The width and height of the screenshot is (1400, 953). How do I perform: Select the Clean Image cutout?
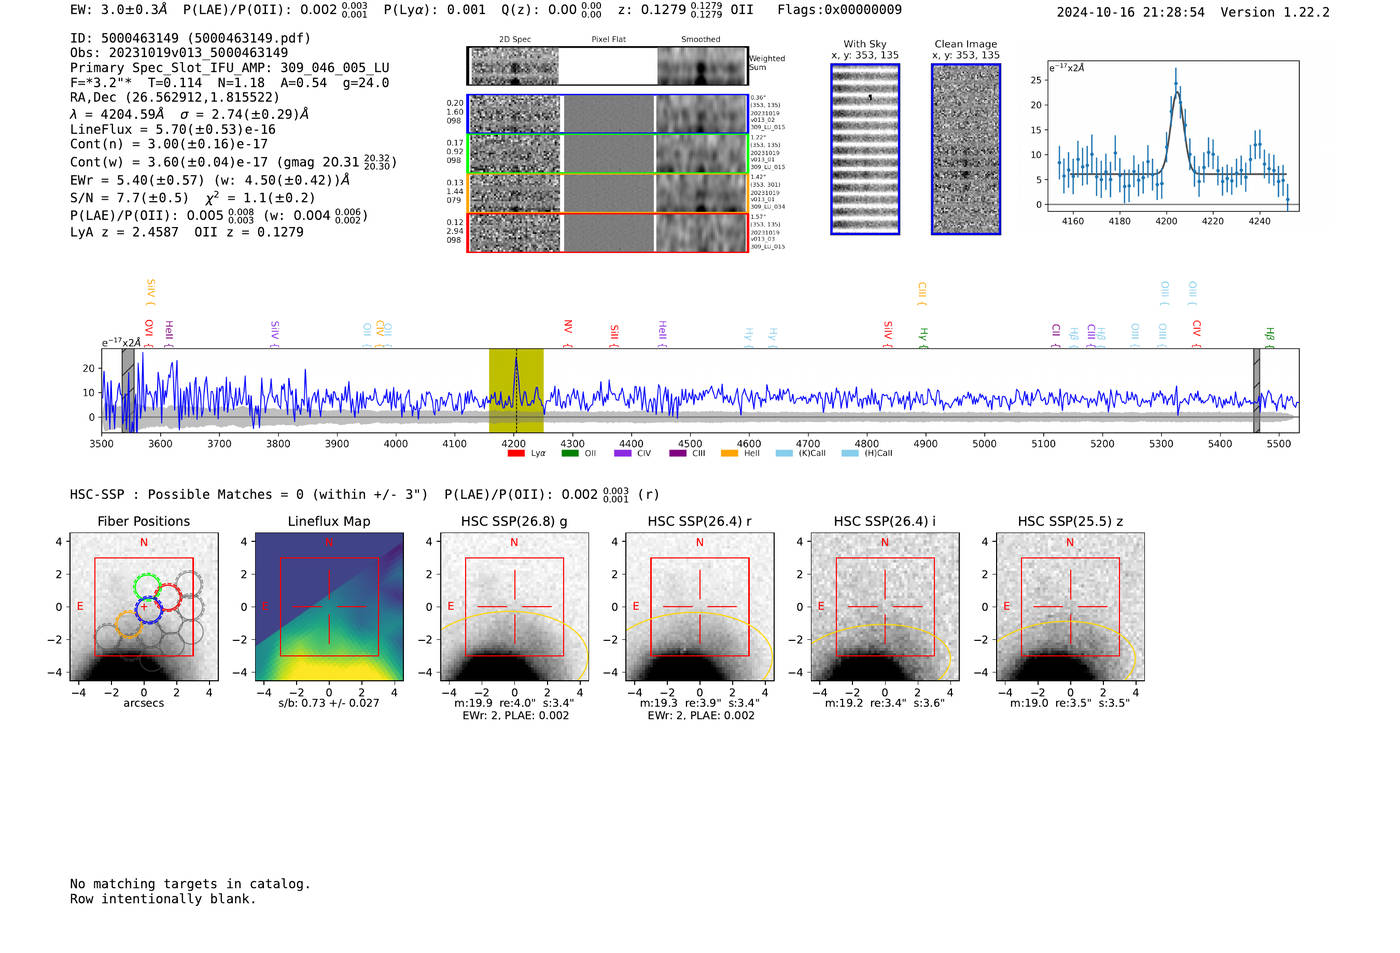tap(966, 149)
